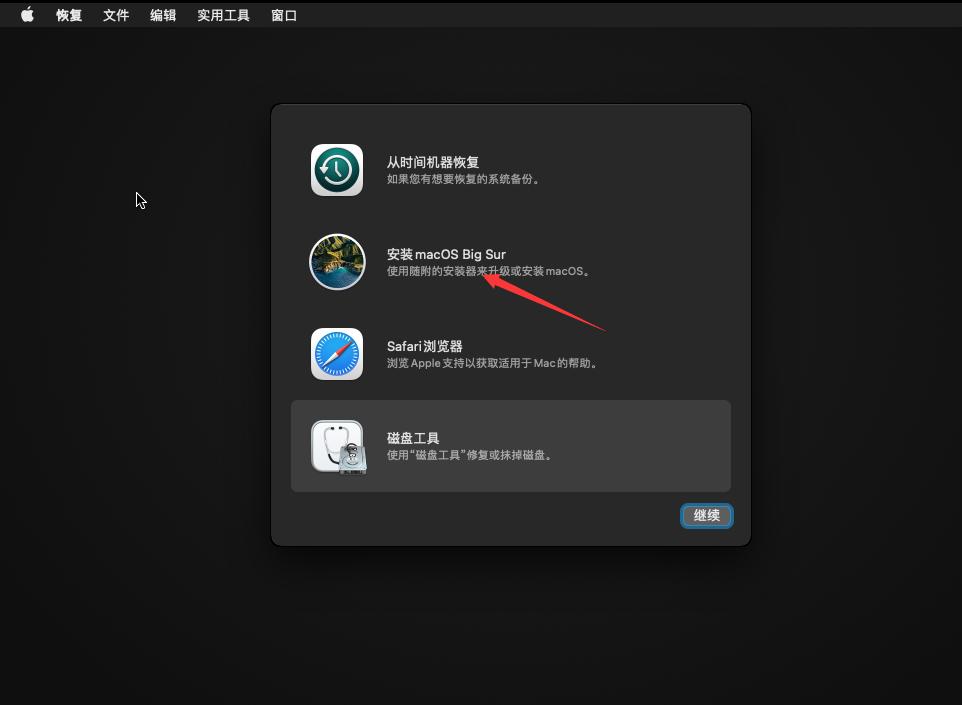Select the 磁盘工具 row
962x705 pixels.
[x=510, y=446]
